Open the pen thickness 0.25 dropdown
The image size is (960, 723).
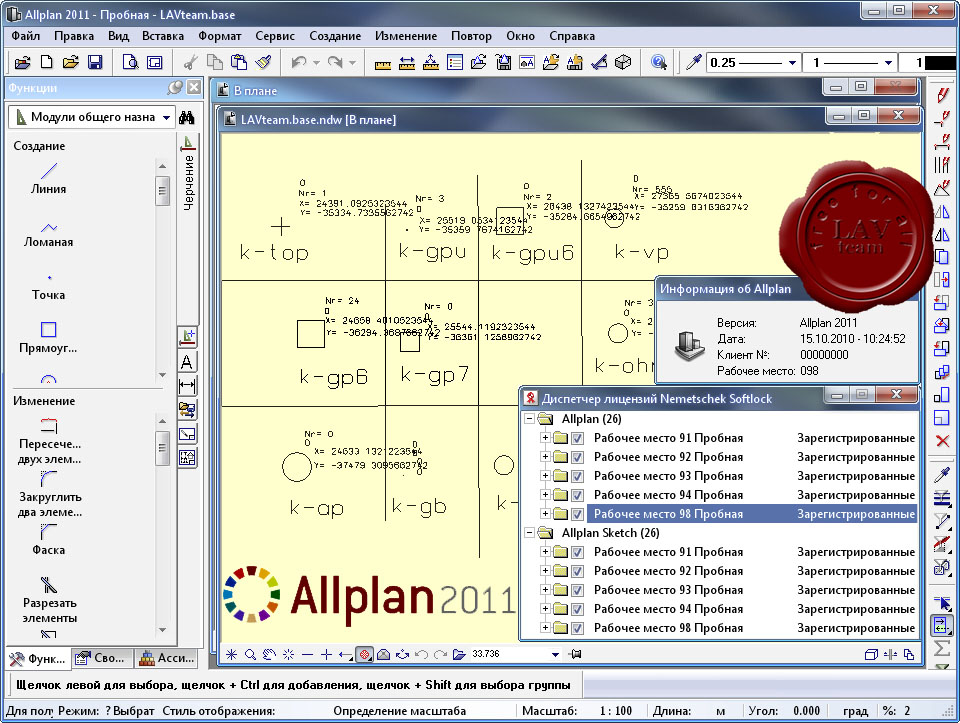792,62
